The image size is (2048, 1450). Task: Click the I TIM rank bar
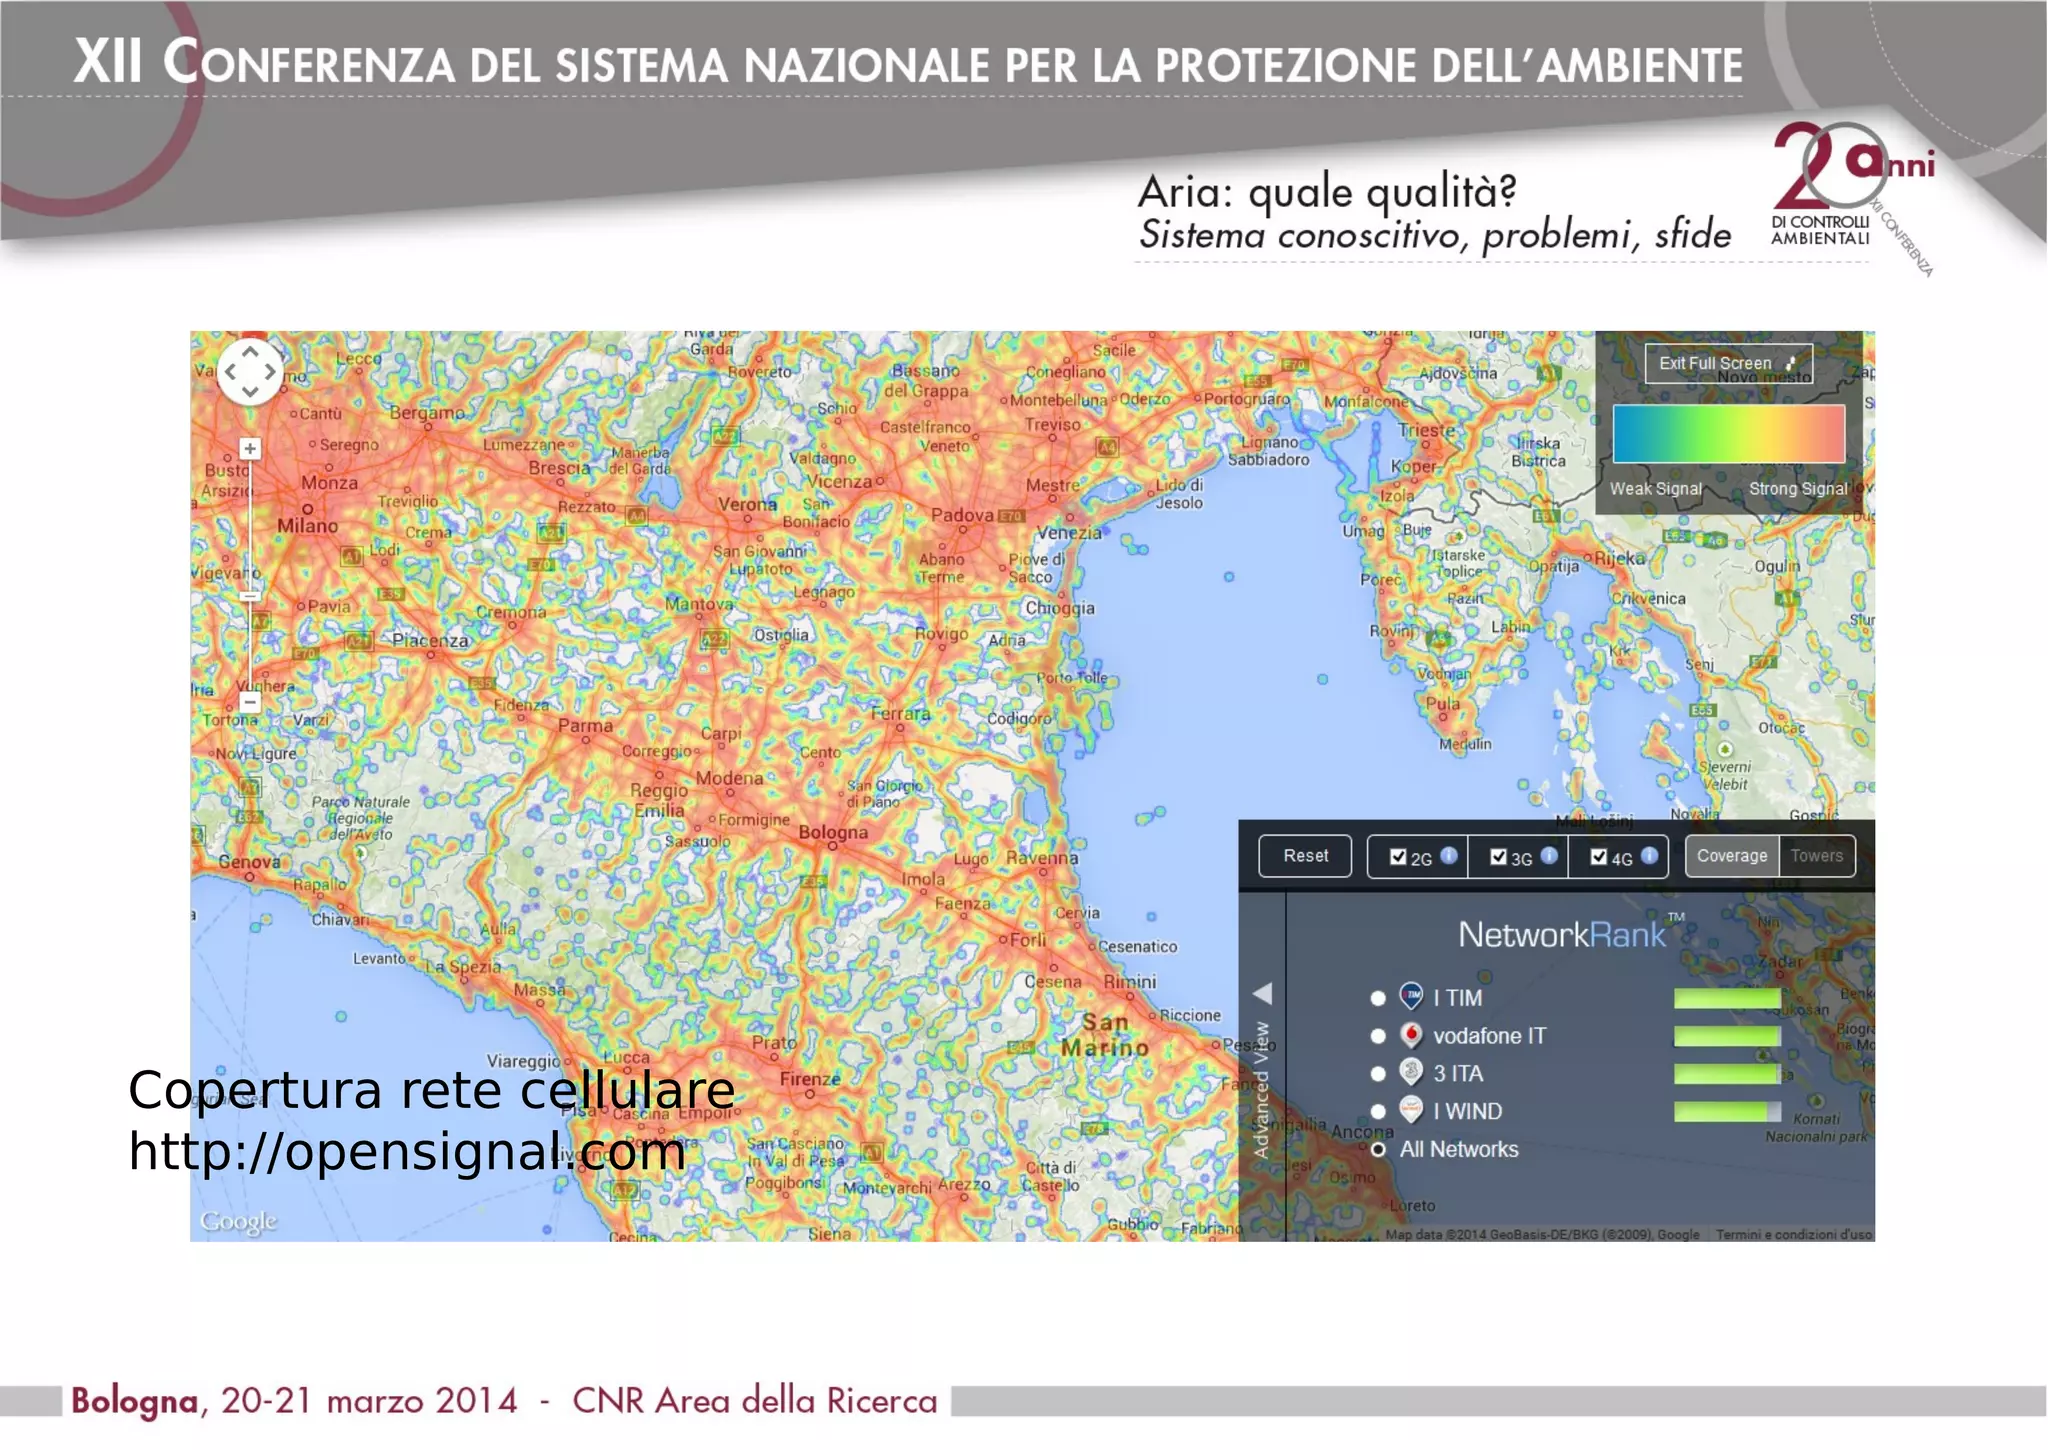tap(1728, 998)
